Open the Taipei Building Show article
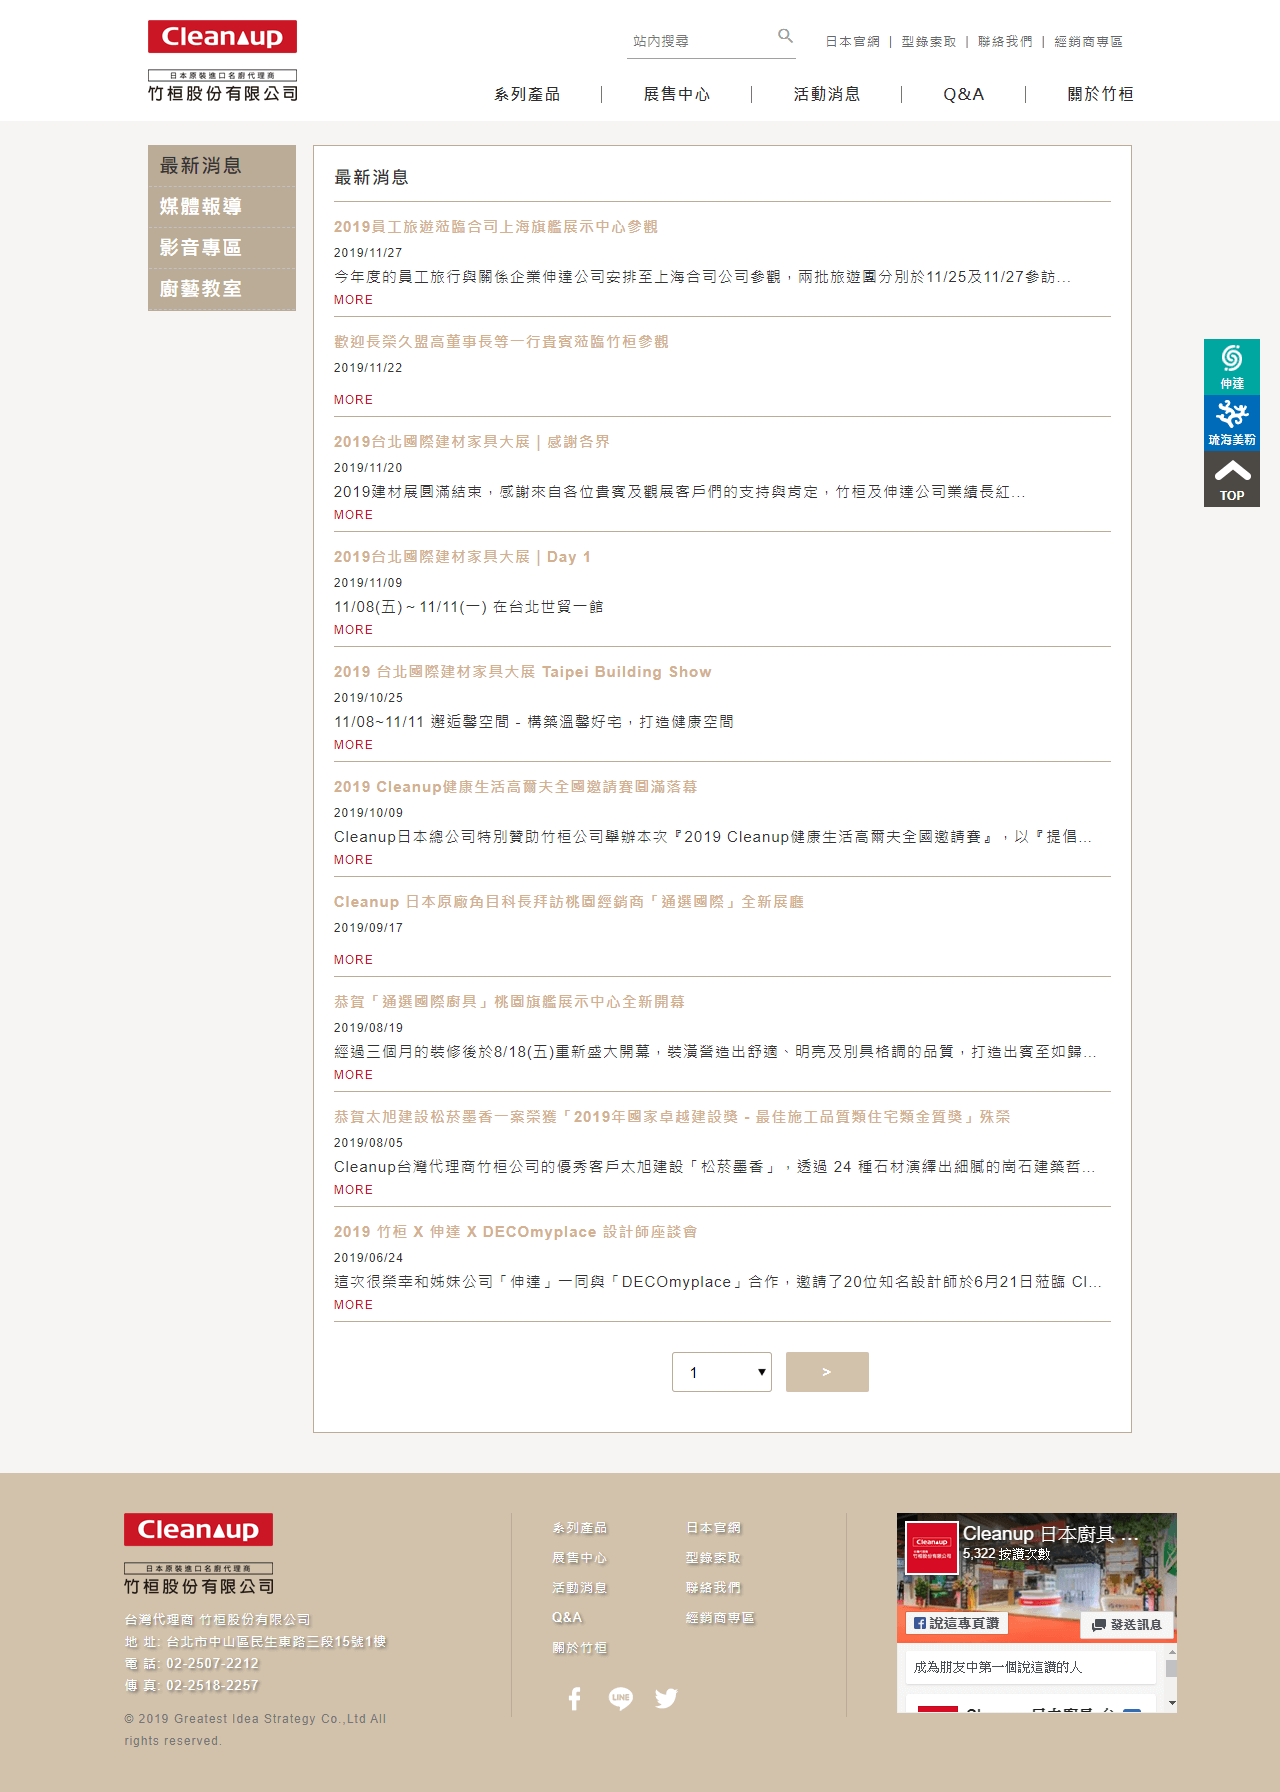This screenshot has height=1792, width=1280. click(523, 672)
